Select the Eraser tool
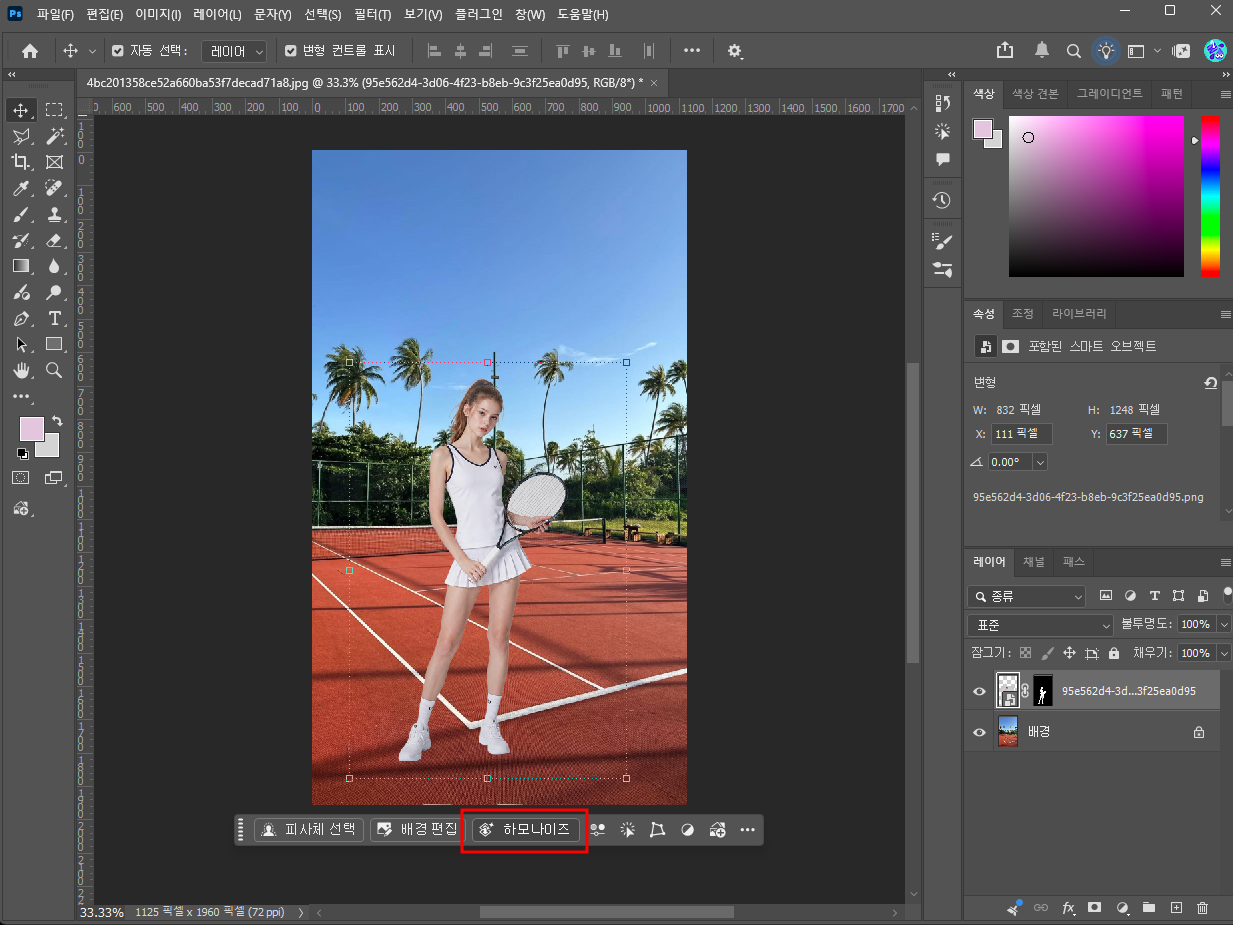 54,240
